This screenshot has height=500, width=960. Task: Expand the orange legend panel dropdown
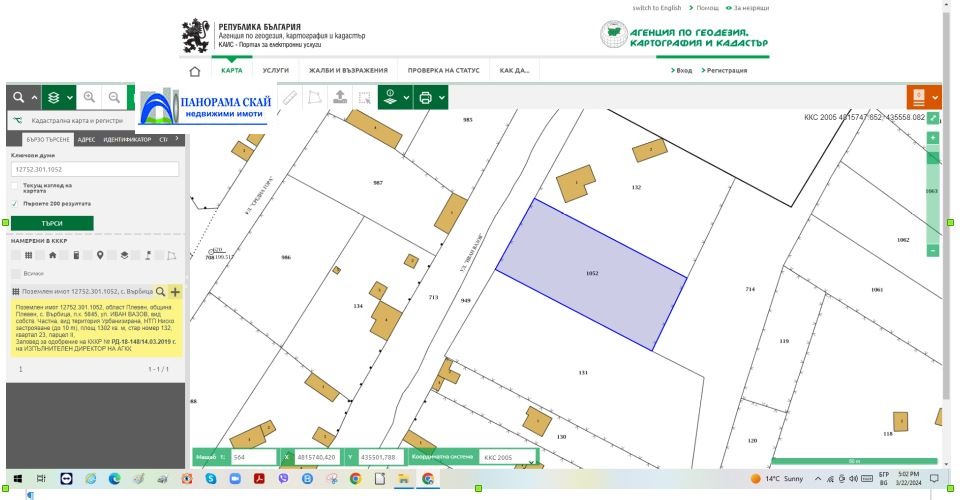click(935, 97)
